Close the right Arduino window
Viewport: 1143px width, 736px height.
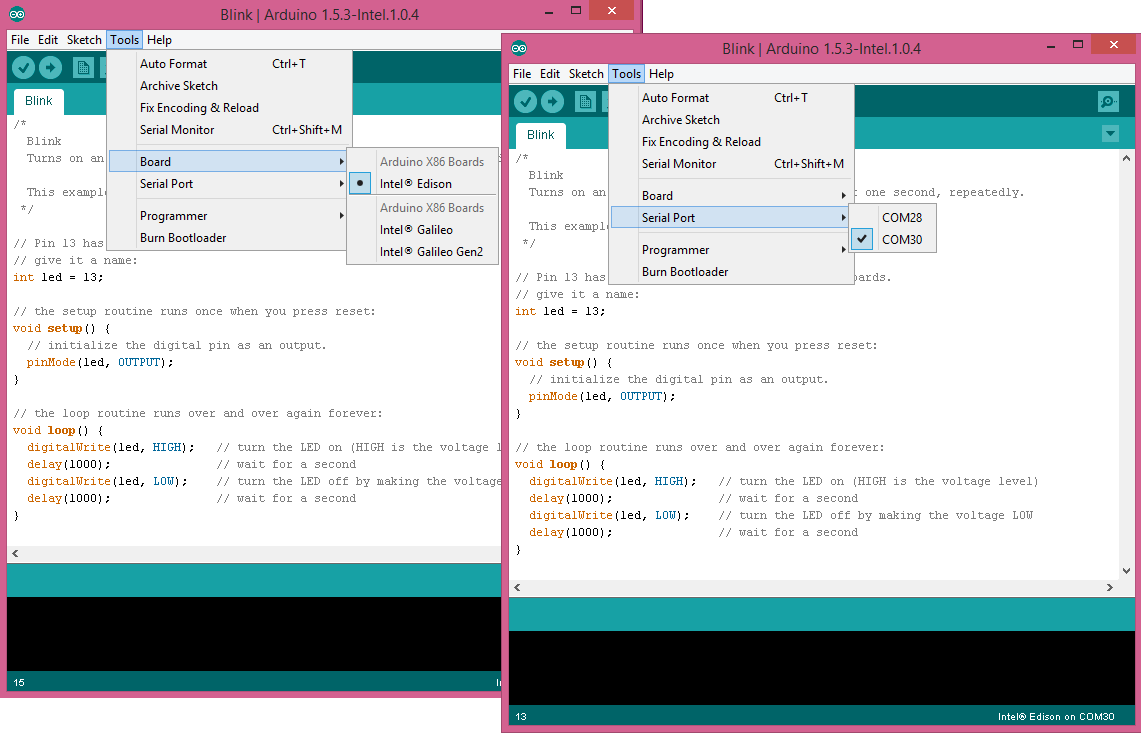coord(1114,44)
